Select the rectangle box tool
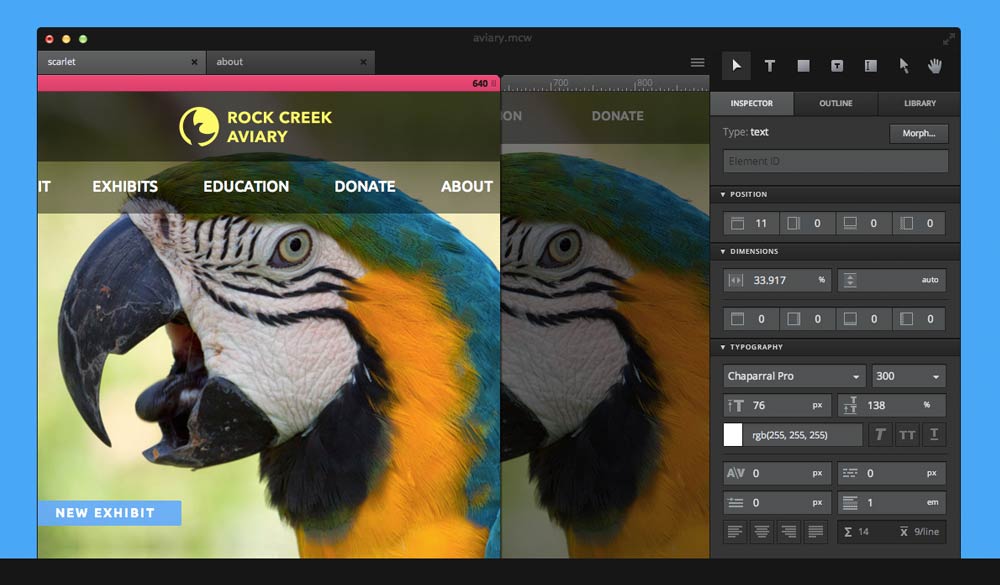 coord(803,66)
